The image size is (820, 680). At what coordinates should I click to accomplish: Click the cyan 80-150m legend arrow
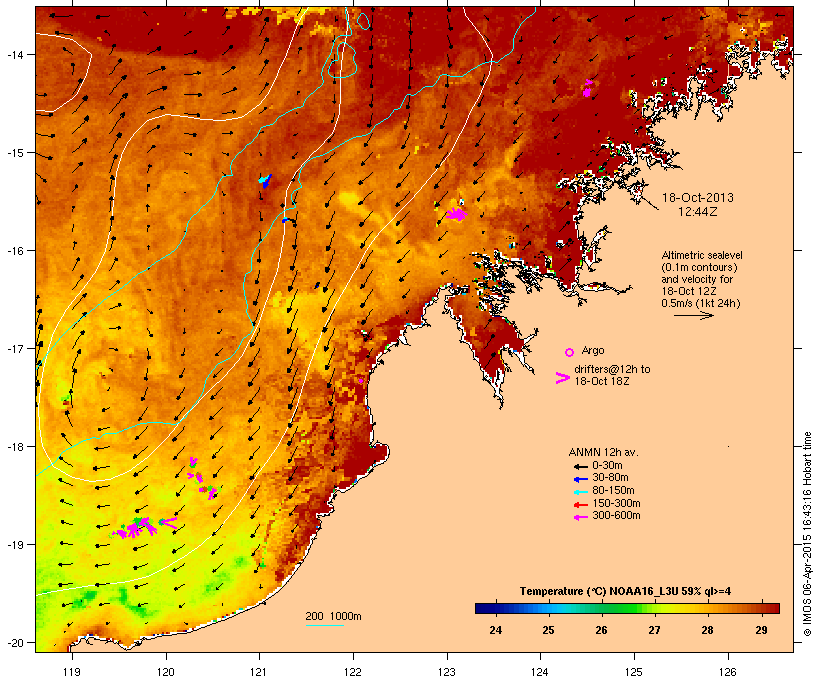[x=580, y=492]
